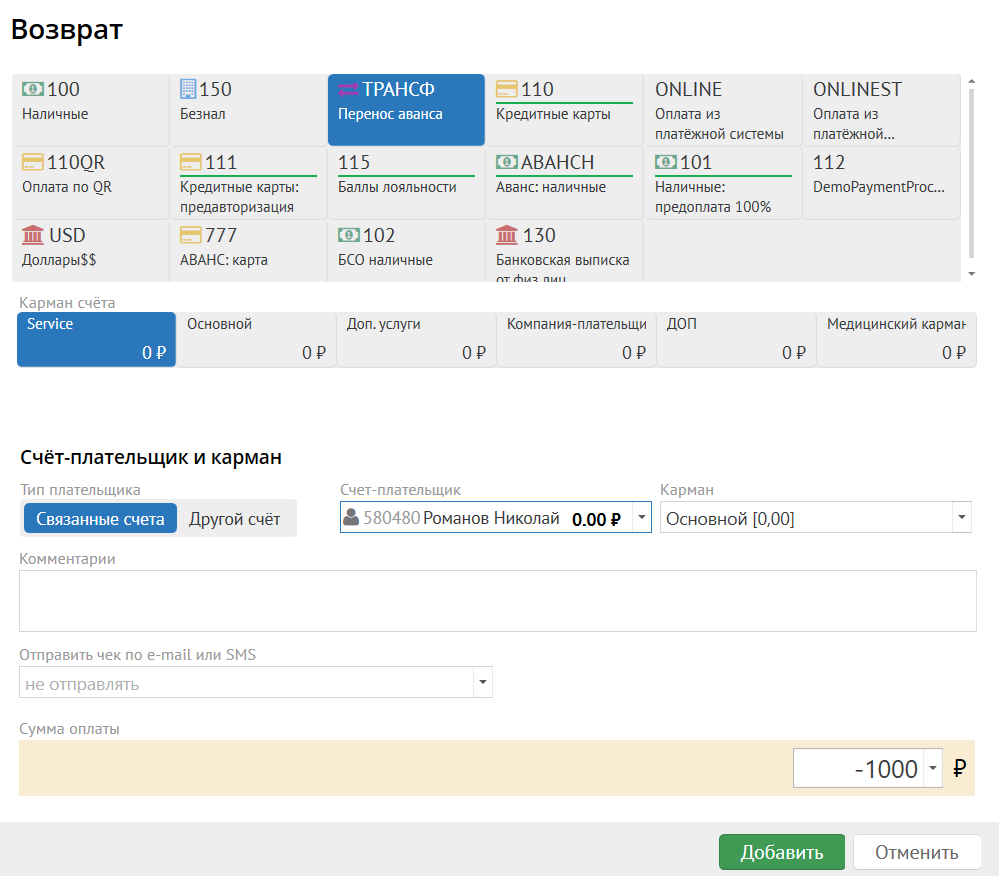The image size is (999, 876).
Task: Click into the Комментарии text area
Action: point(497,601)
